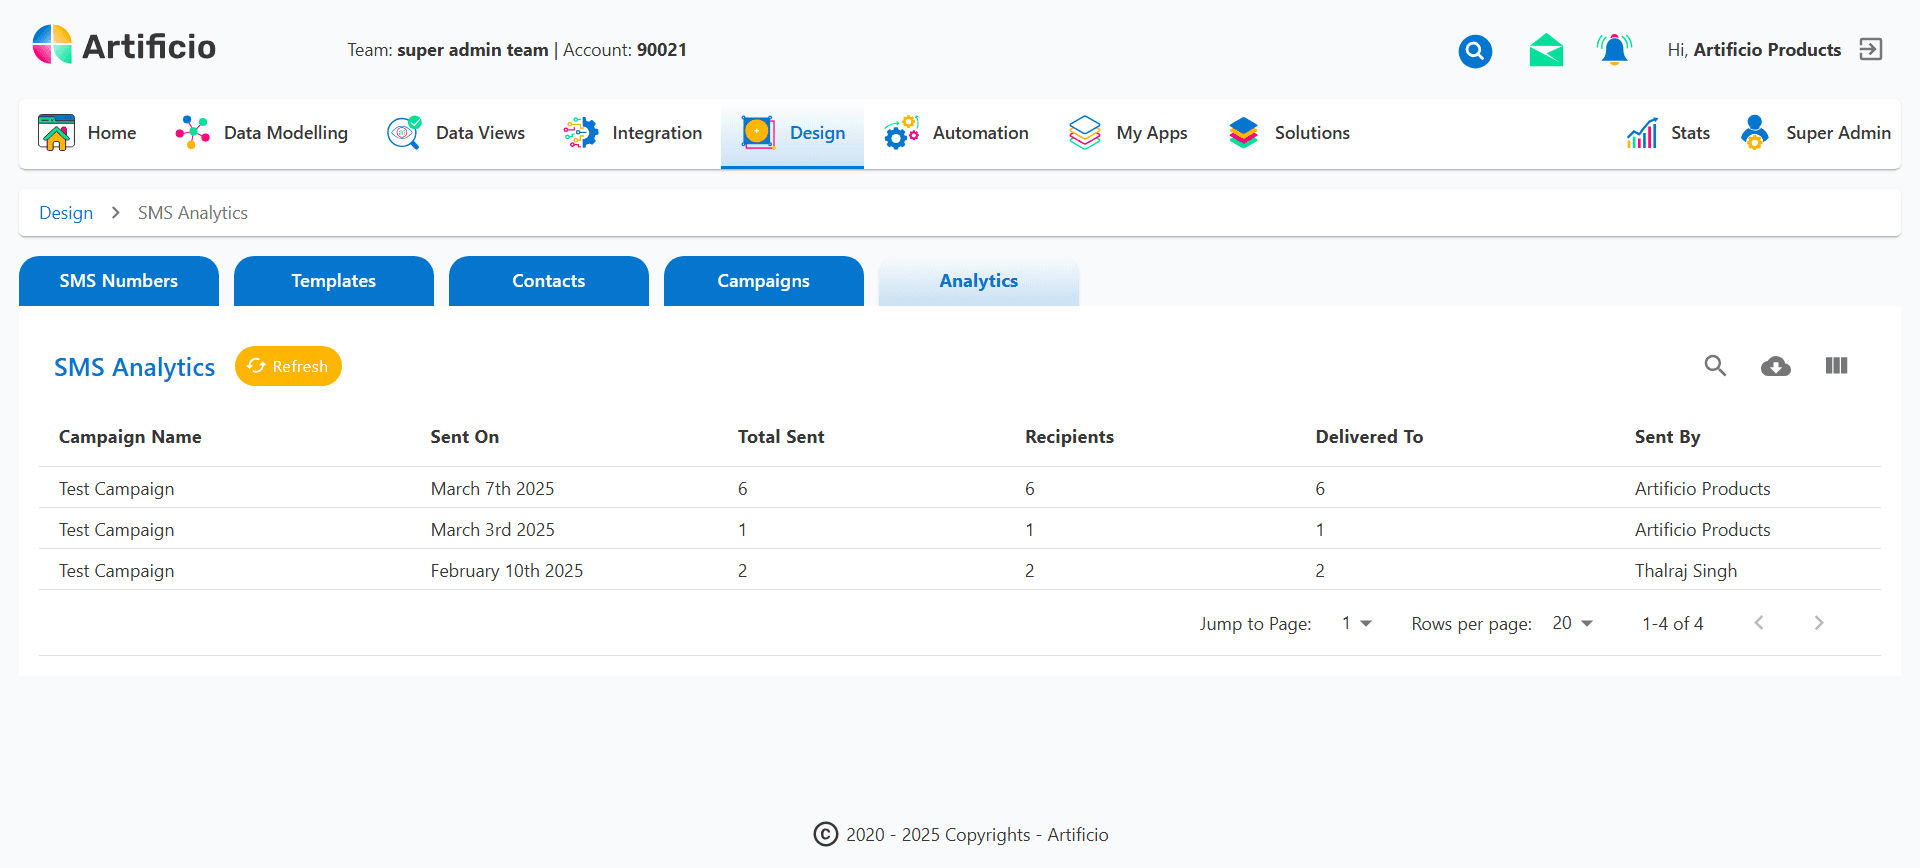Go to next page arrow

[1819, 623]
